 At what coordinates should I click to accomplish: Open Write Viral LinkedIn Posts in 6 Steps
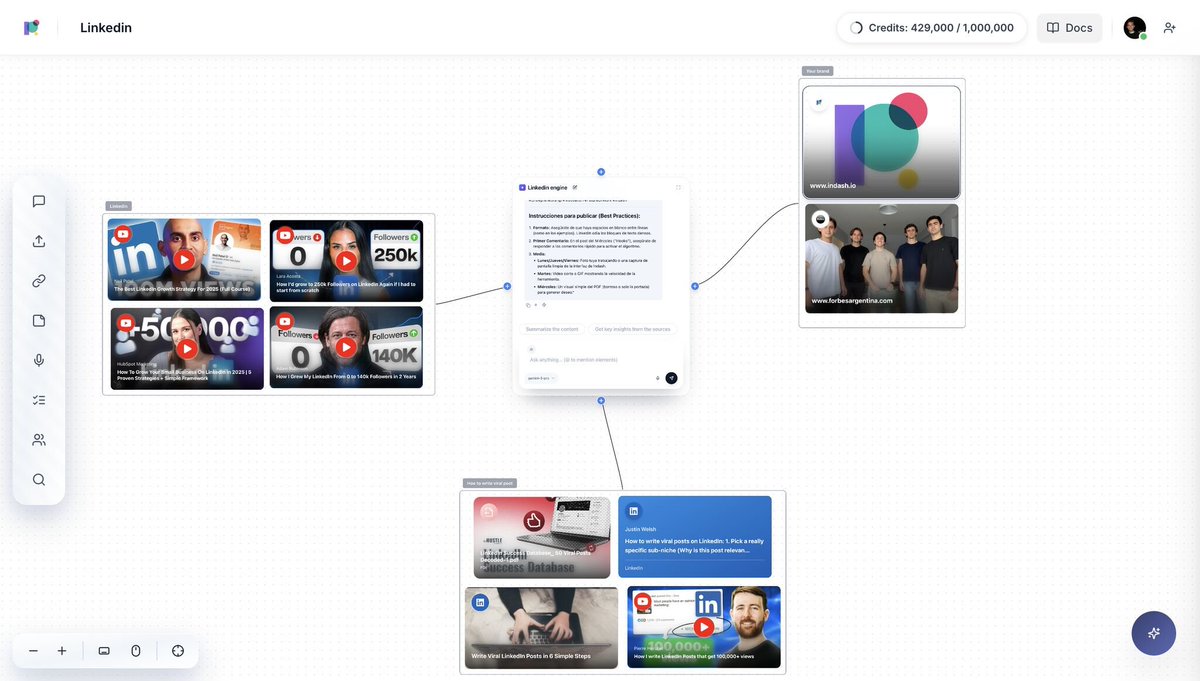coord(541,627)
